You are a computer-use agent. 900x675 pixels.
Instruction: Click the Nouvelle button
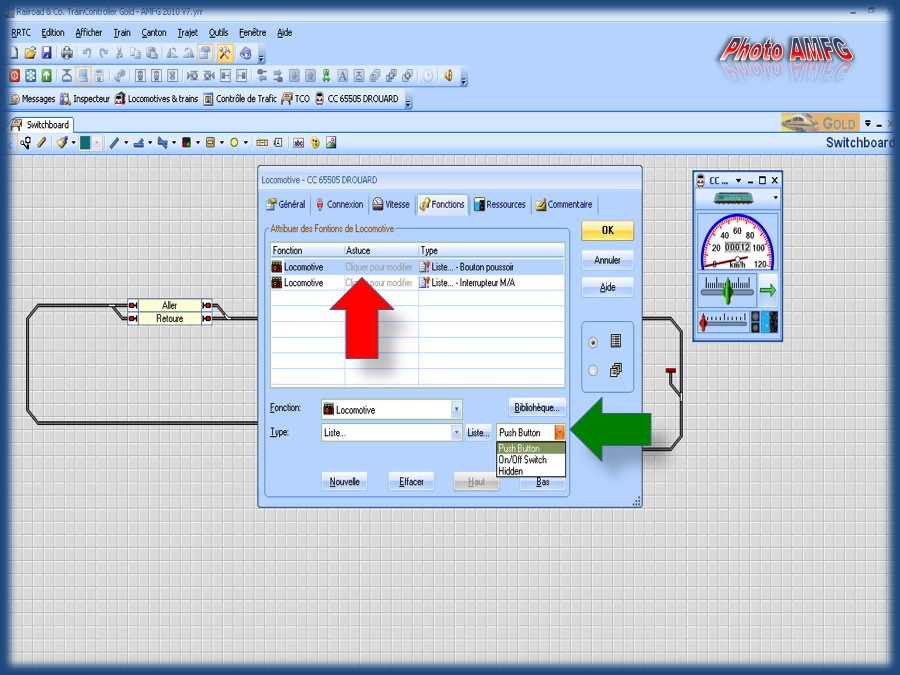pos(344,482)
